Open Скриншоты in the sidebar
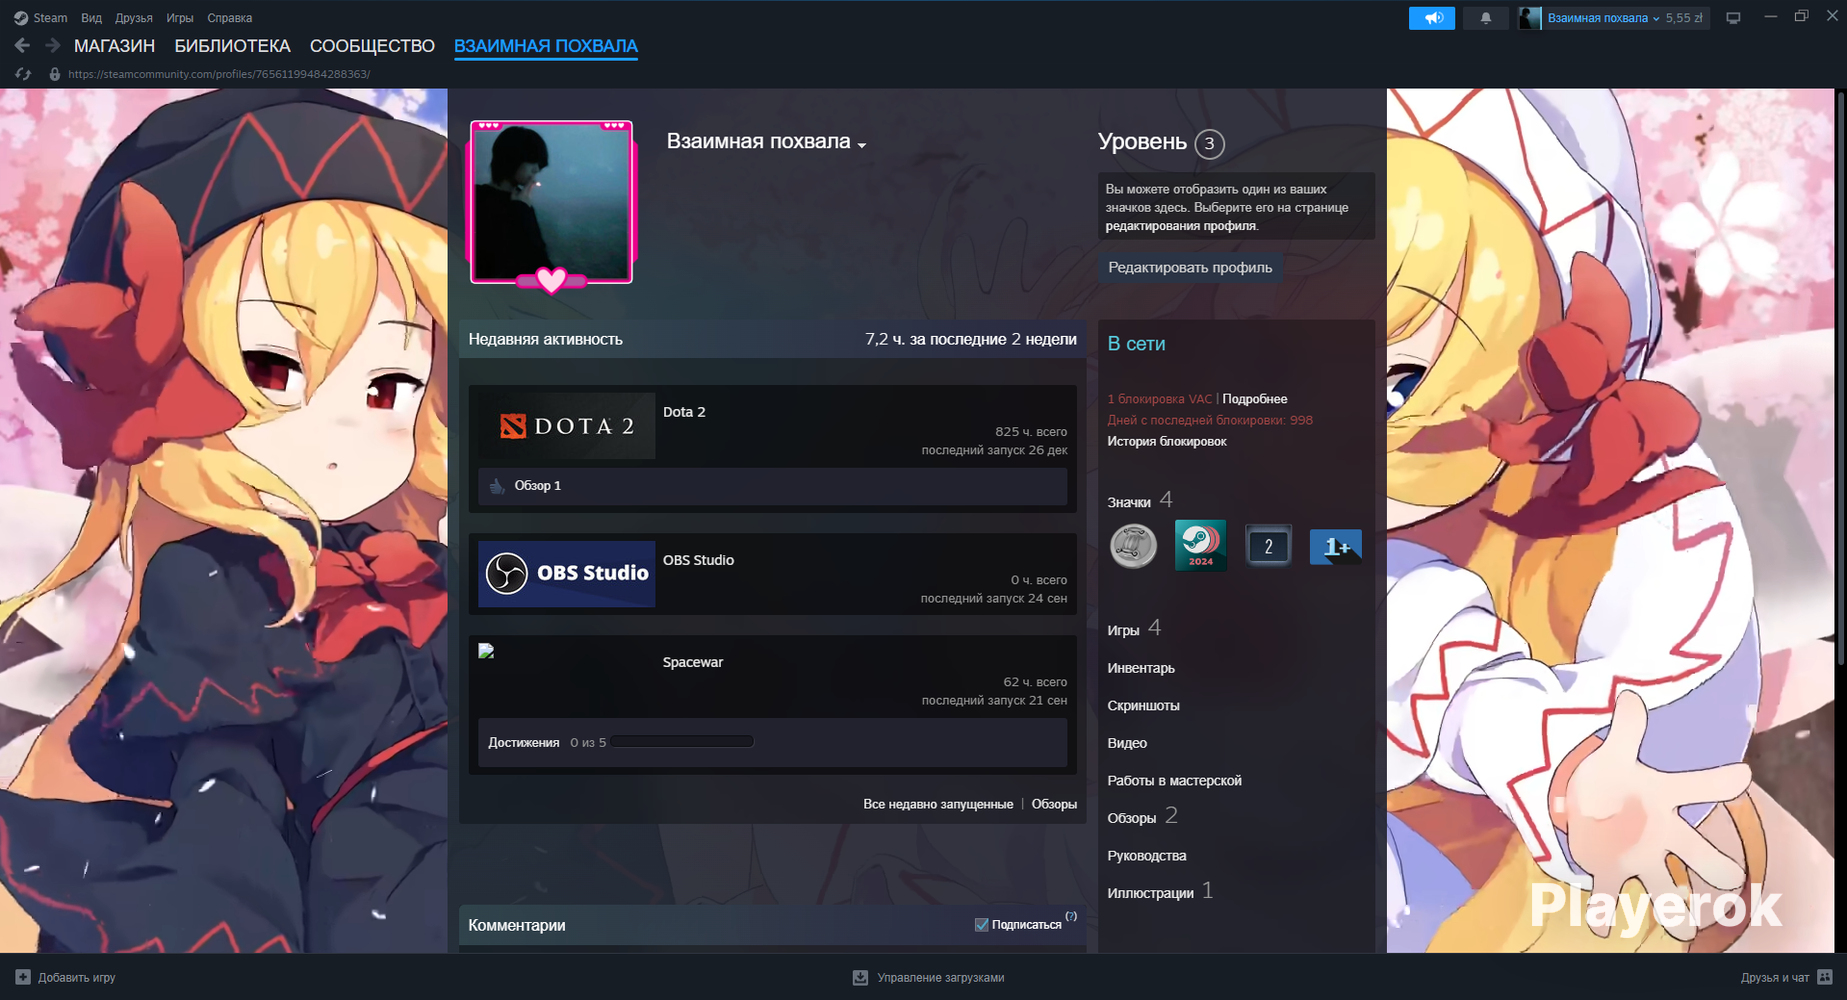 1143,705
